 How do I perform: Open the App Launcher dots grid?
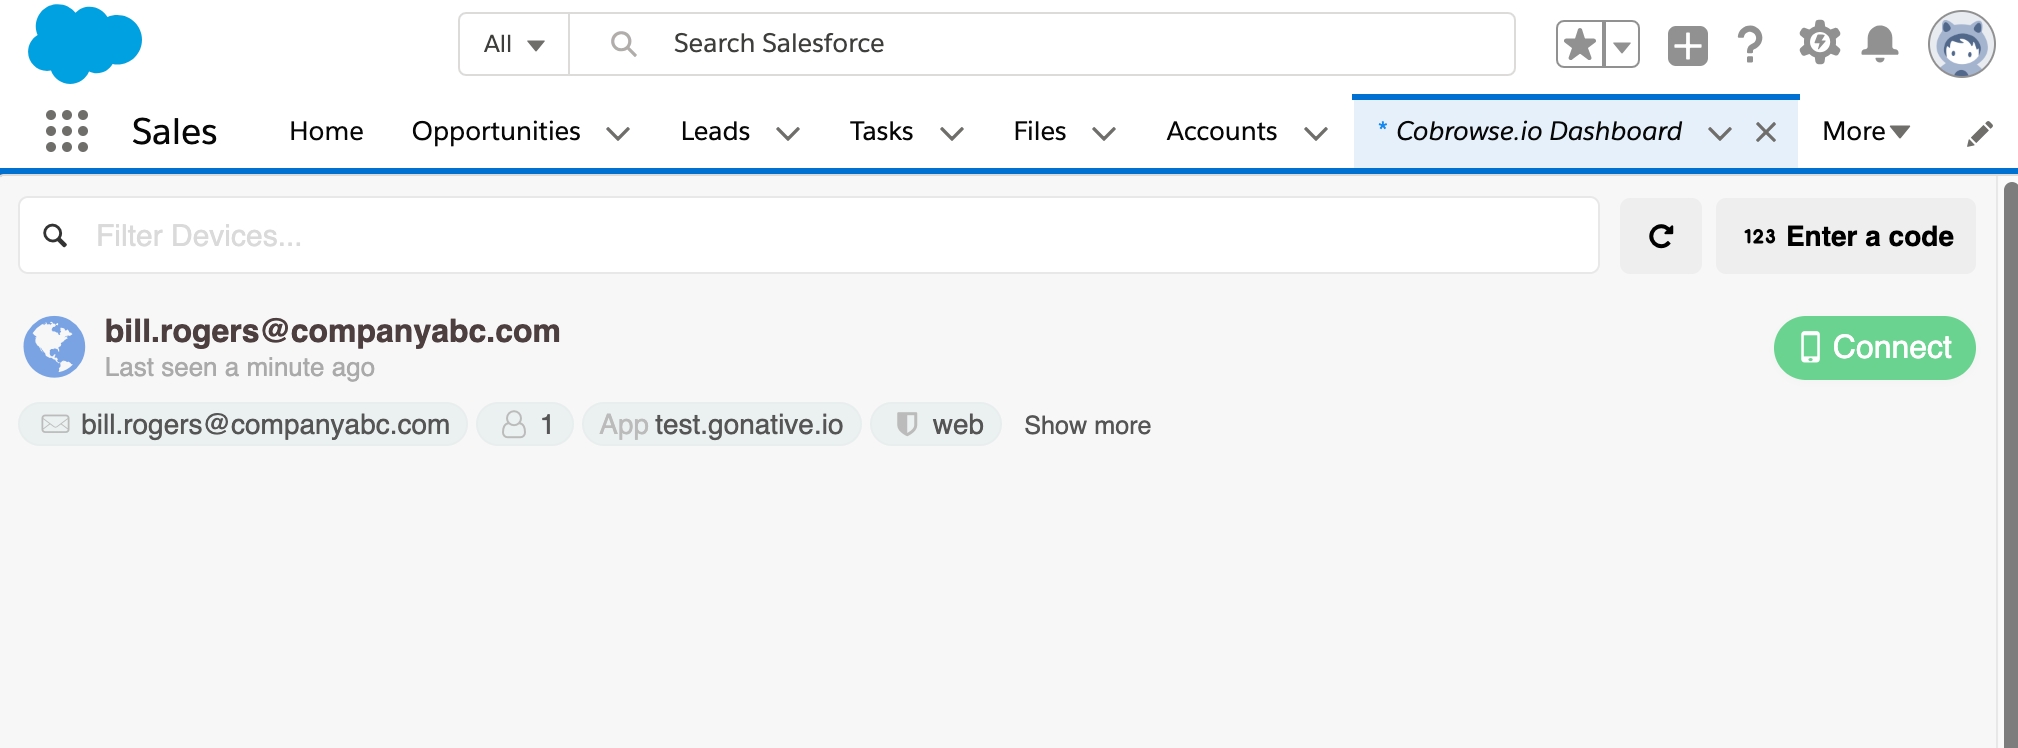pyautogui.click(x=67, y=131)
